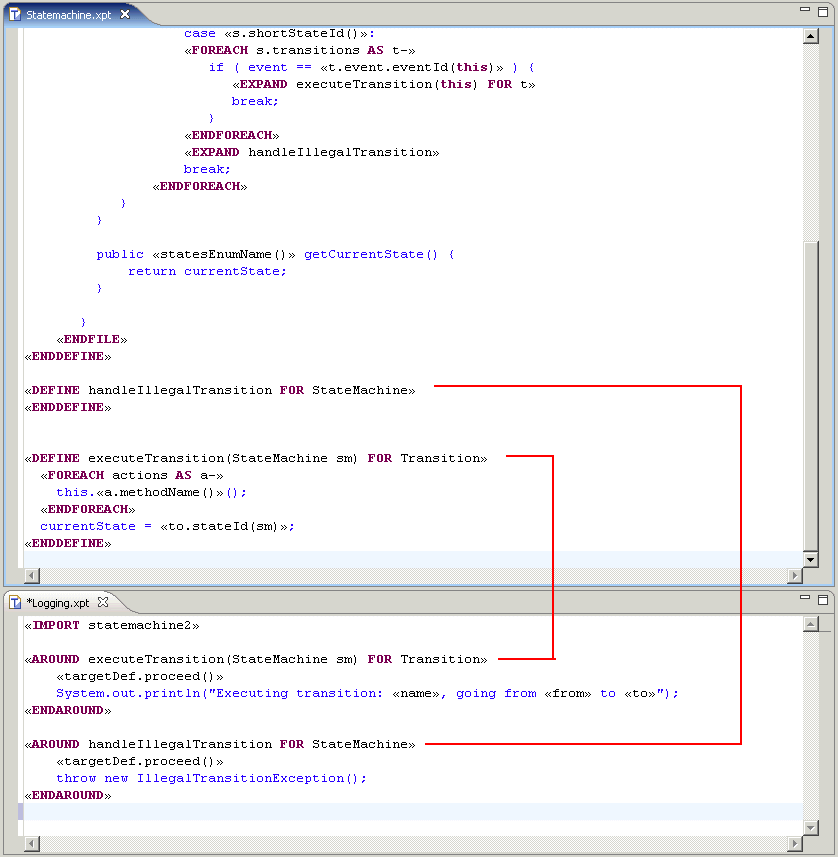This screenshot has height=857, width=838.
Task: Minimize the Statemachine.xpt editor pane
Action: [x=805, y=10]
